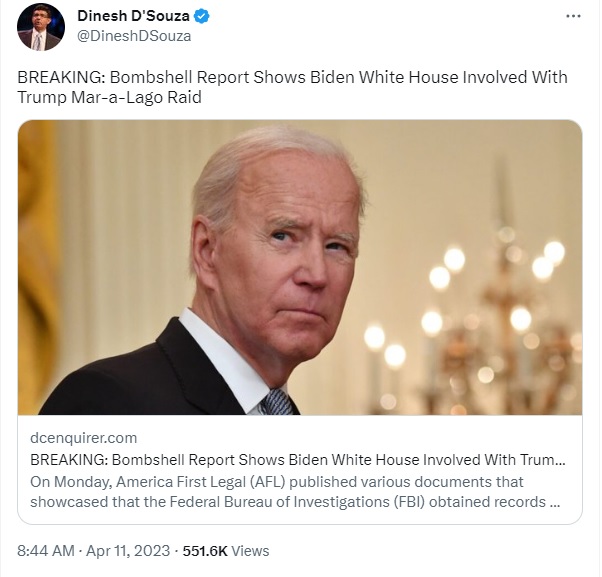Click the description line mentioning FBI obtained records
Viewport: 602px width, 577px height.
(295, 502)
